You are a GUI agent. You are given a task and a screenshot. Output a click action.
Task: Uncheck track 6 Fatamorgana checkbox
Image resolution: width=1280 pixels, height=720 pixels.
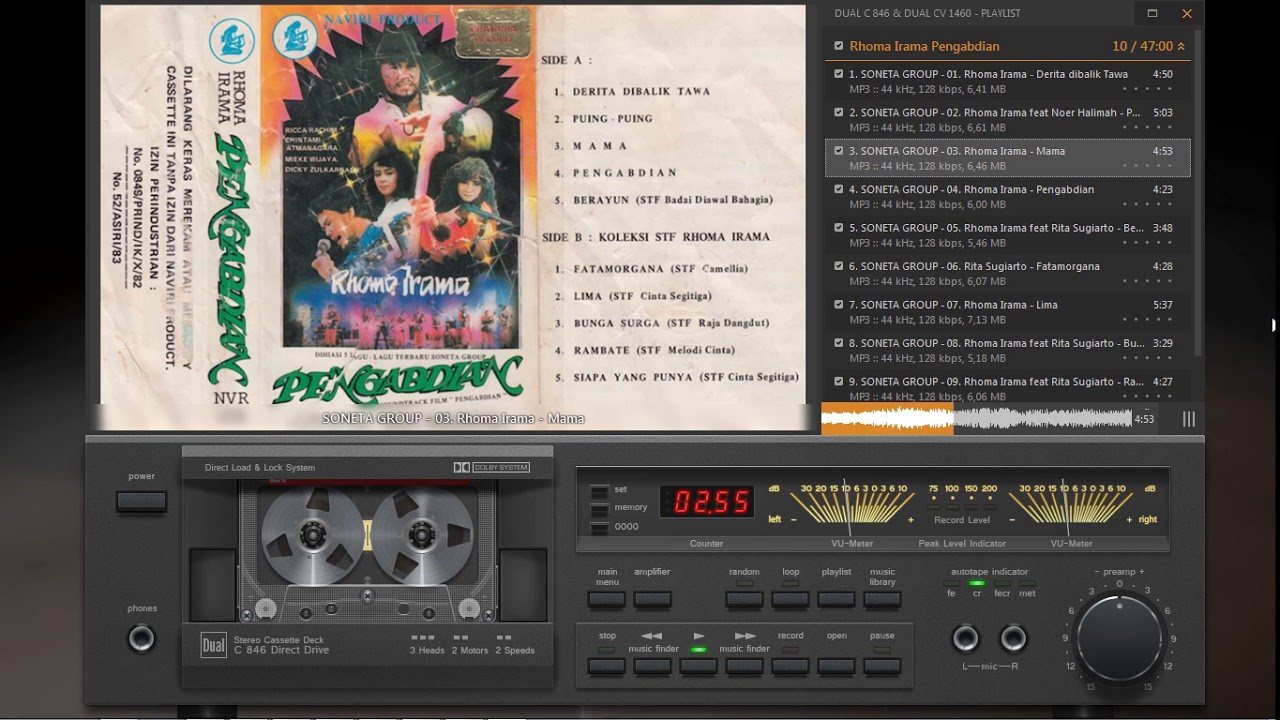coord(839,266)
